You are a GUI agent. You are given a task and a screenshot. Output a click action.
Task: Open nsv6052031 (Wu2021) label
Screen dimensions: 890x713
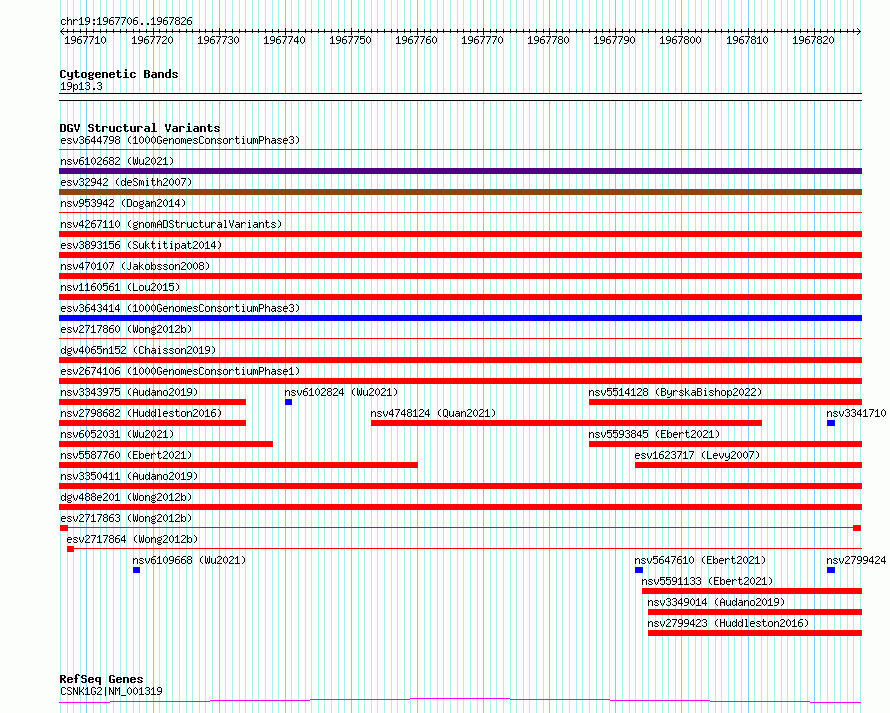tap(117, 434)
